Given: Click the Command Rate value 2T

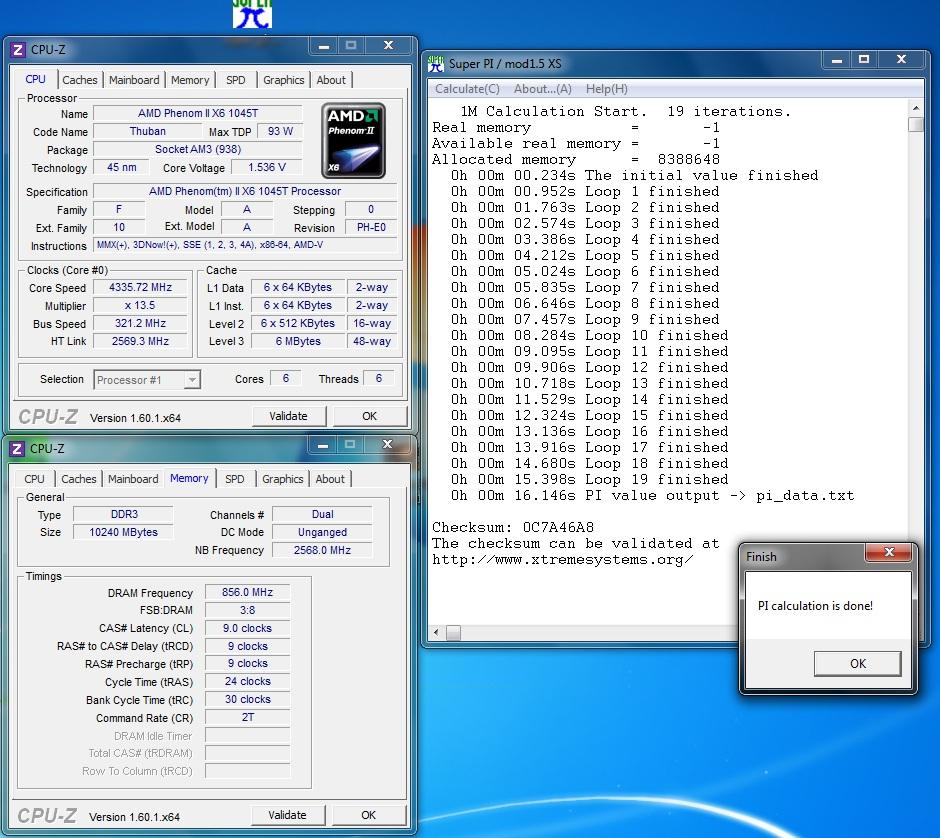Looking at the screenshot, I should 247,717.
